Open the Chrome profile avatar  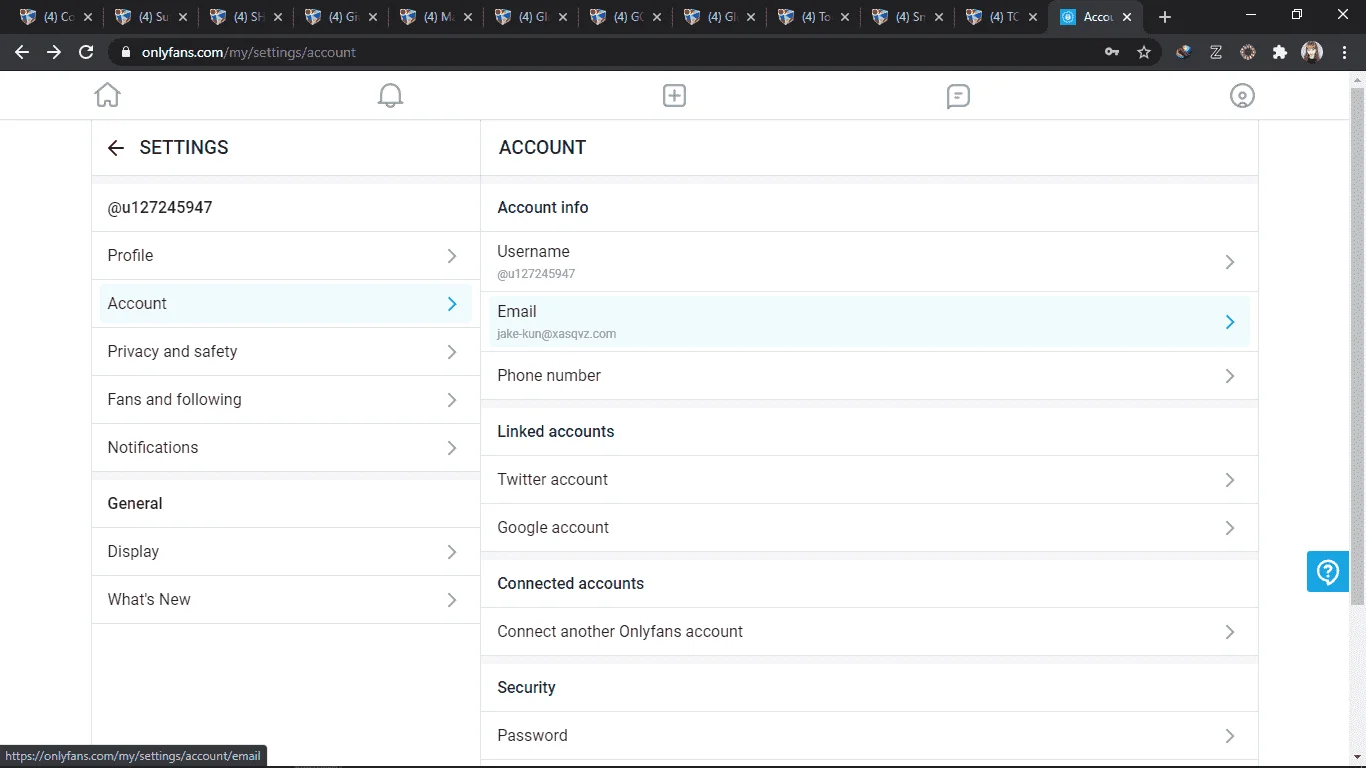click(1312, 52)
